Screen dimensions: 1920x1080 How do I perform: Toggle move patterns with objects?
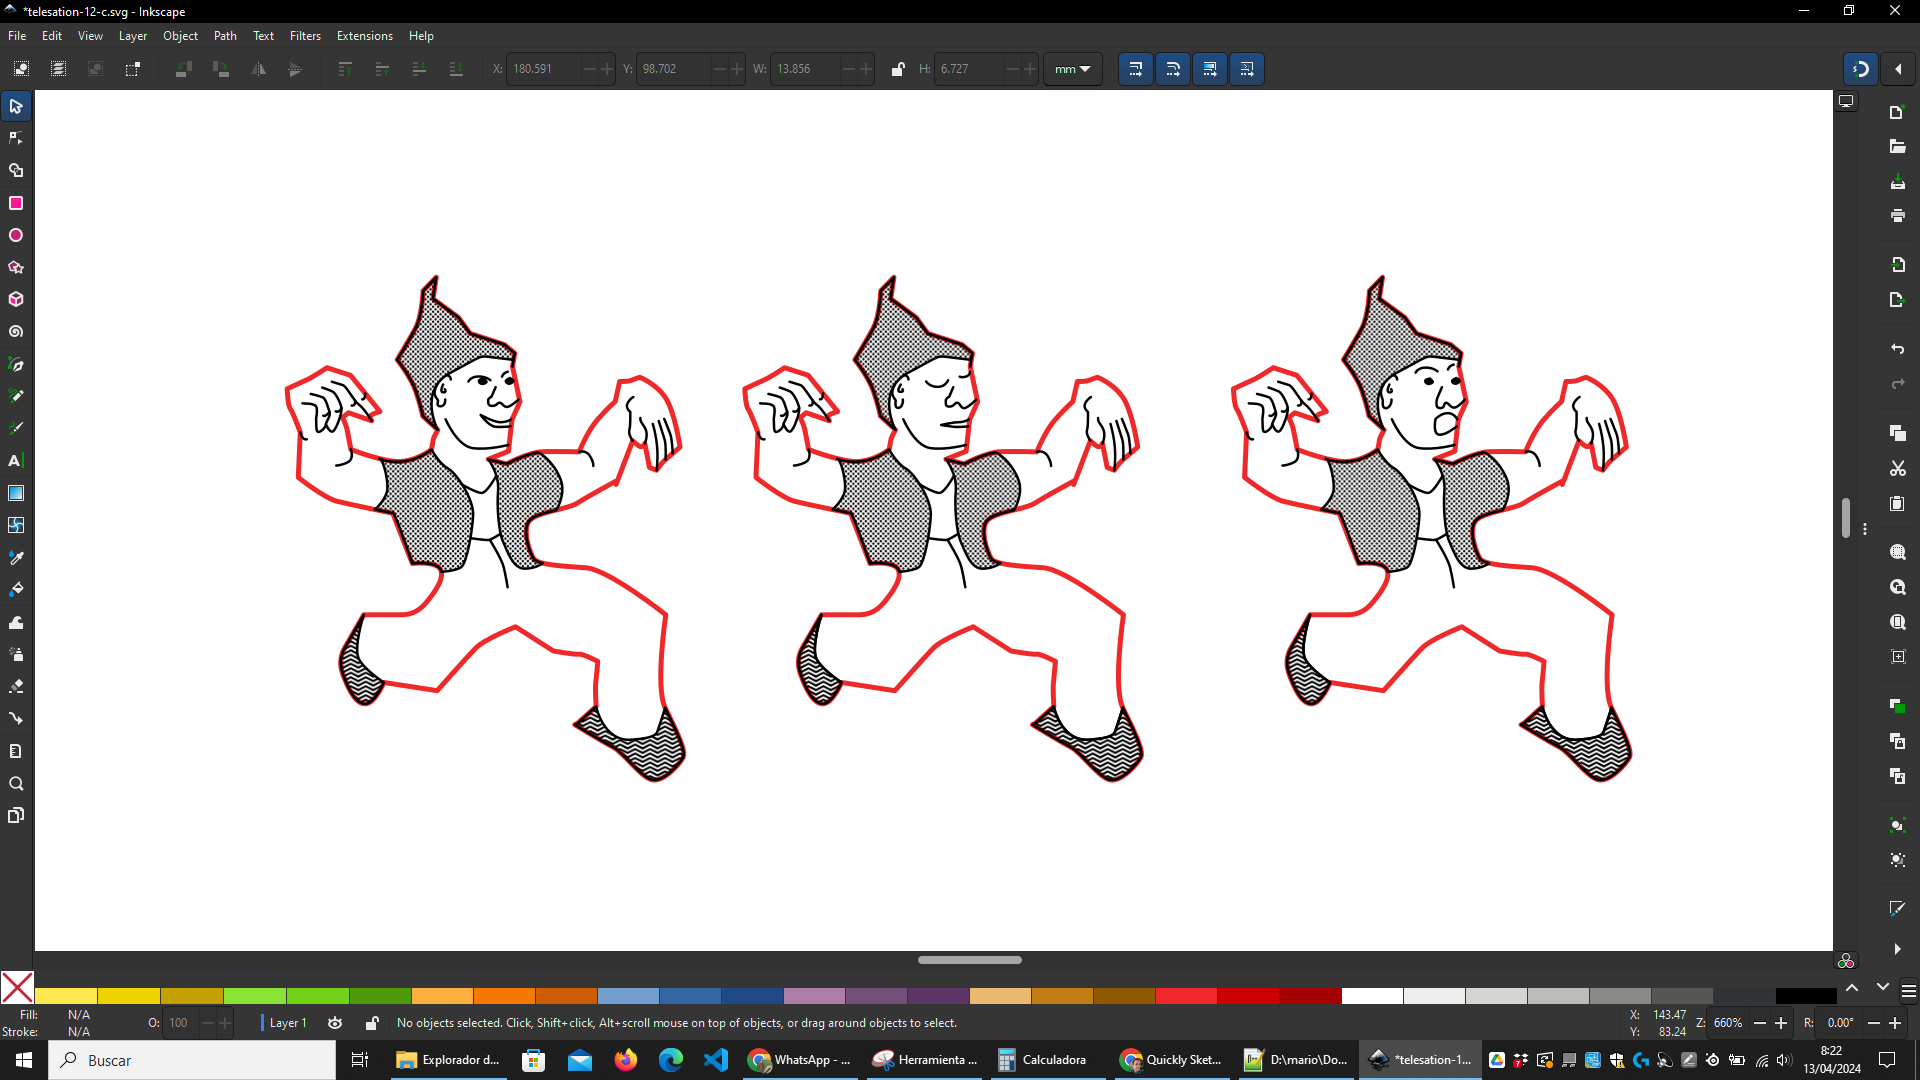[x=1246, y=69]
